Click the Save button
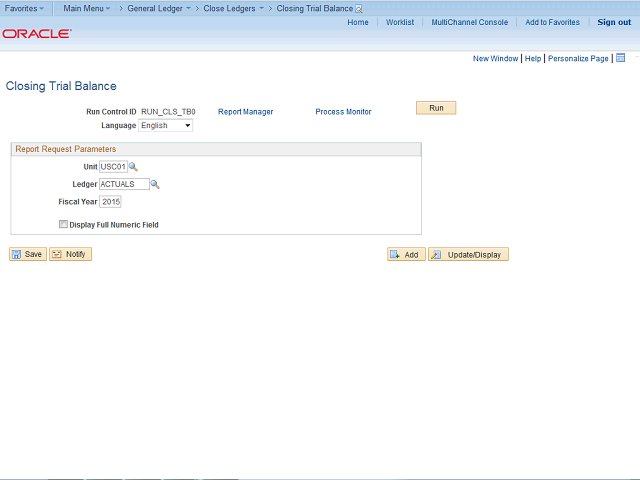The image size is (640, 480). (x=28, y=254)
